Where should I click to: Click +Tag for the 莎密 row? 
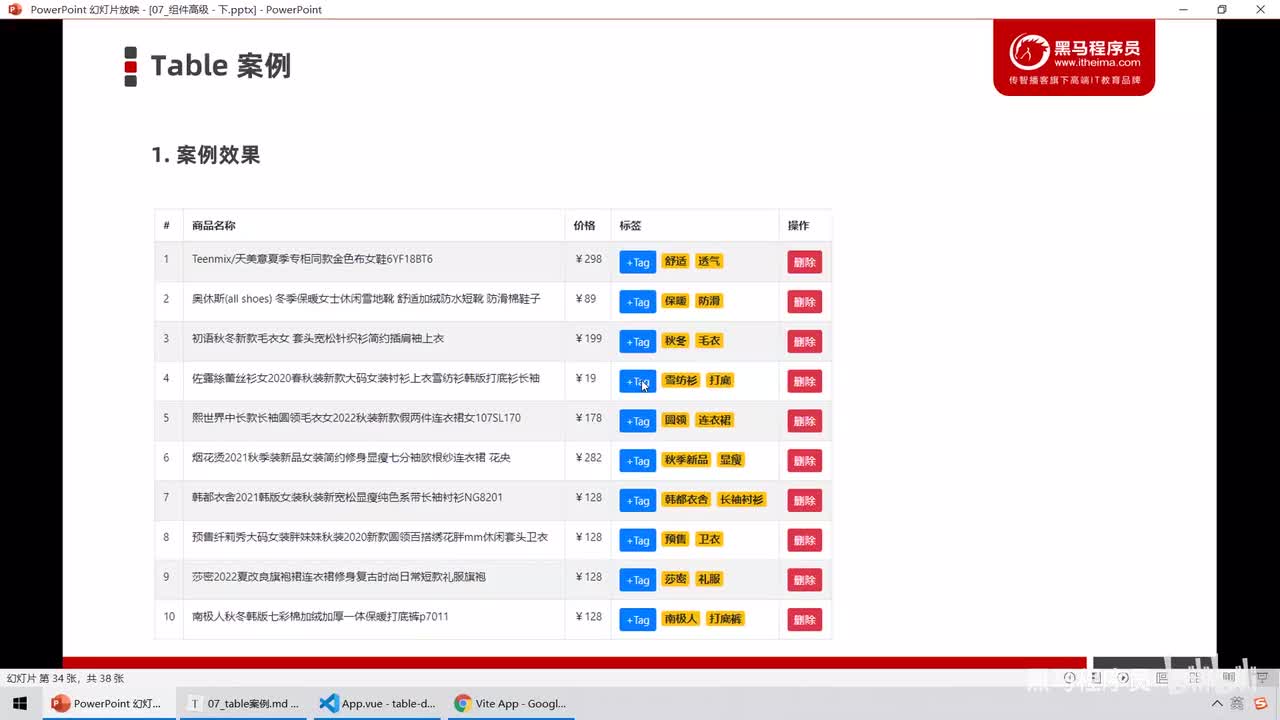tap(637, 580)
